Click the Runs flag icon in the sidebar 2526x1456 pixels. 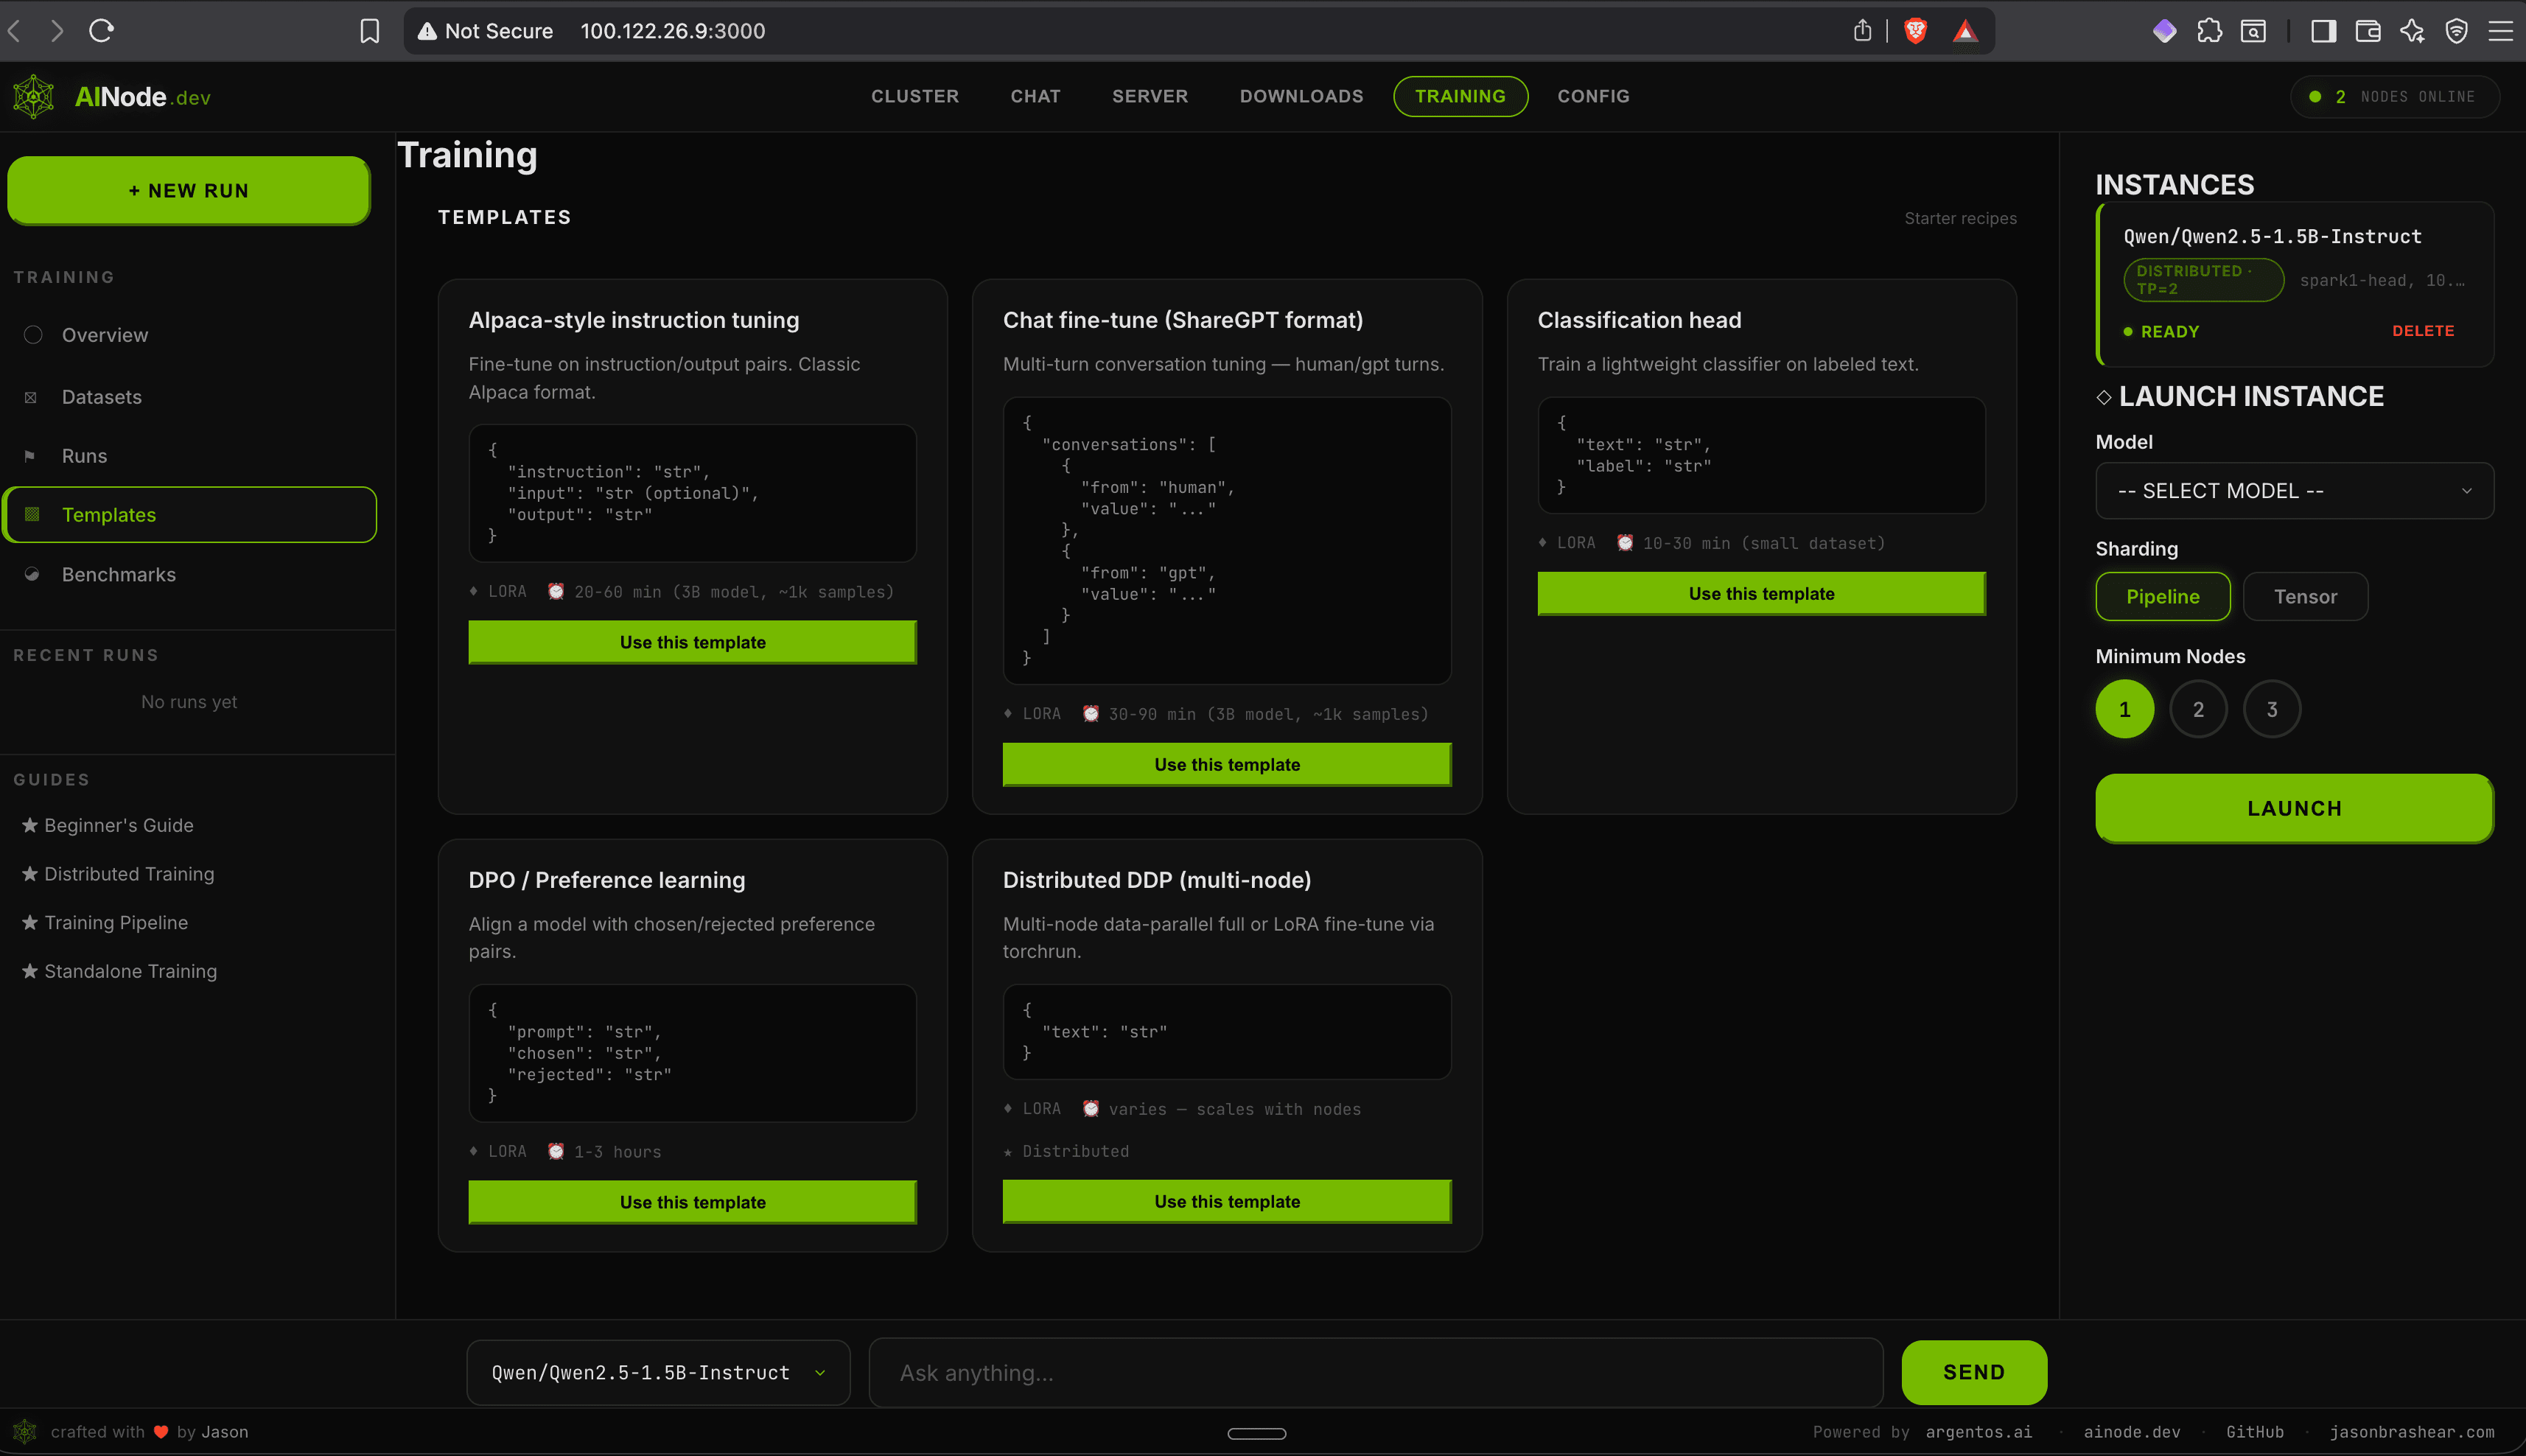pyautogui.click(x=30, y=456)
